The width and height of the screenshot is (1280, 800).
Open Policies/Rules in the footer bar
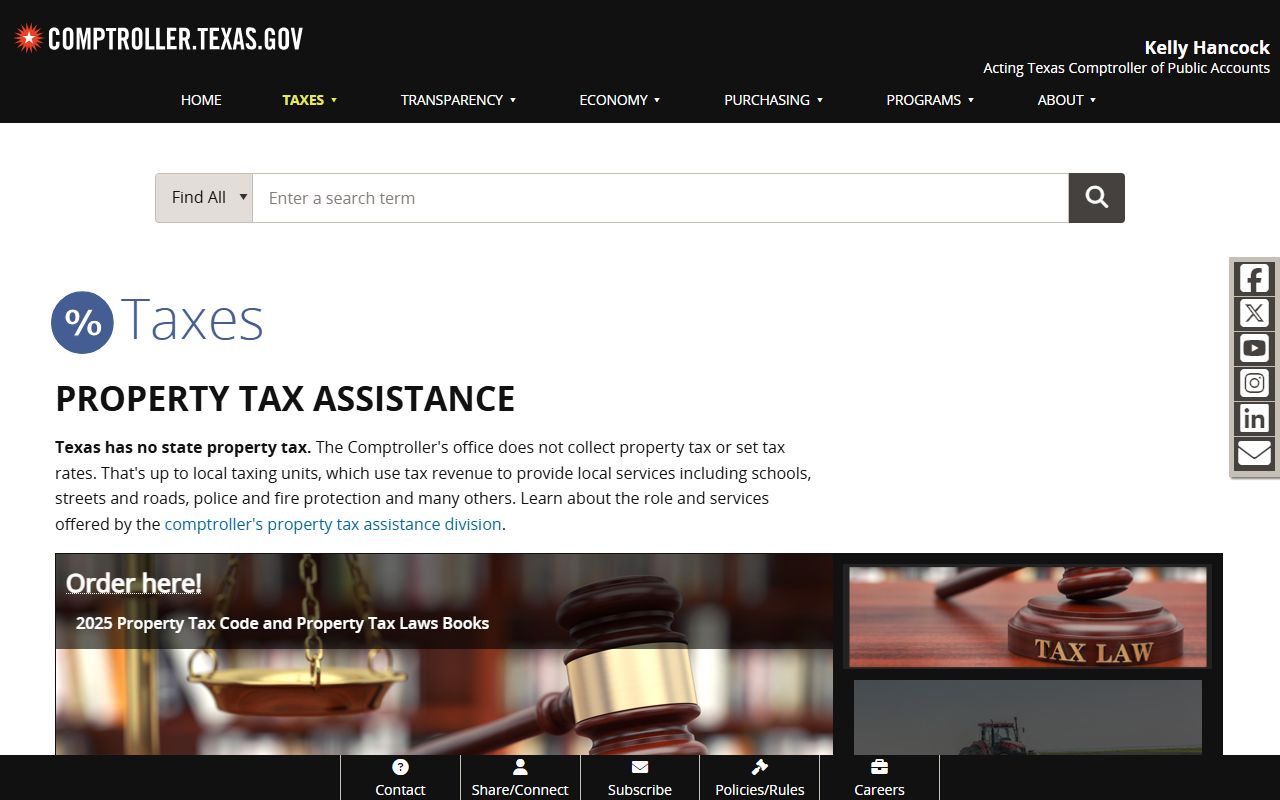[x=760, y=778]
